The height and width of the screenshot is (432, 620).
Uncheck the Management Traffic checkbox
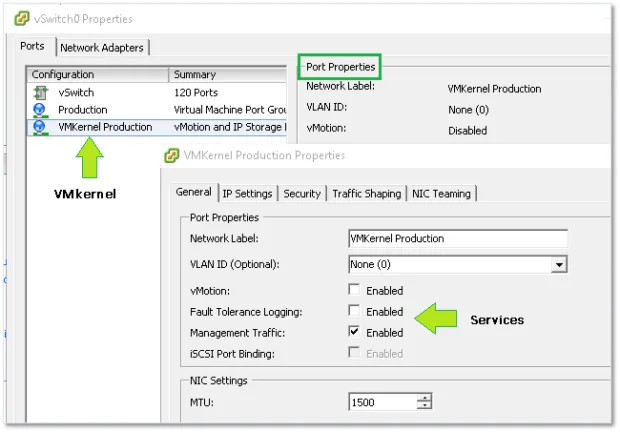(x=354, y=331)
